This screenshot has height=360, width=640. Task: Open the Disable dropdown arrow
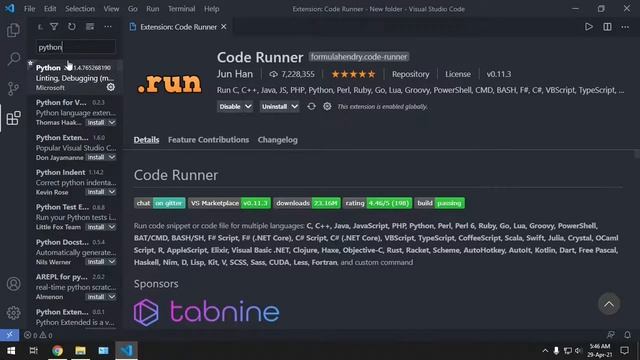click(248, 107)
